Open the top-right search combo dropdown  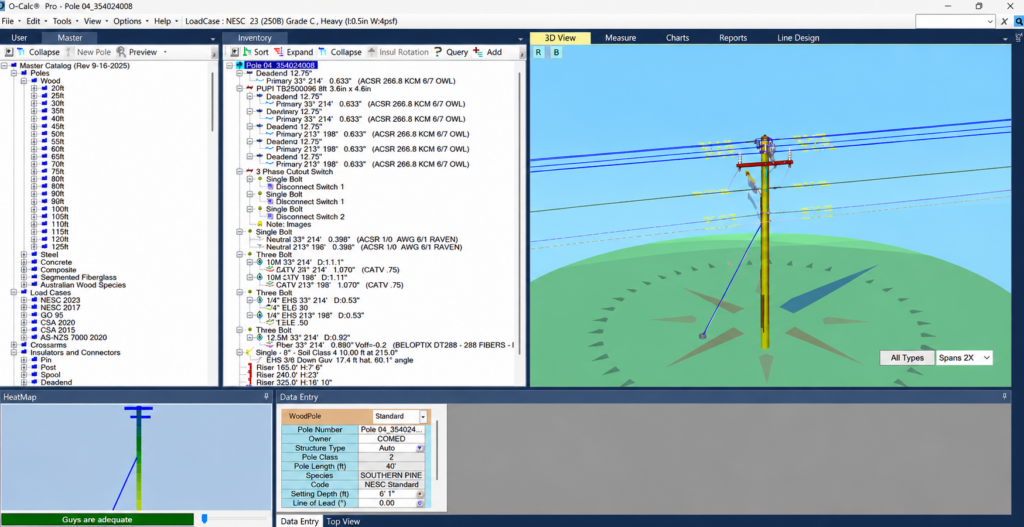[990, 22]
